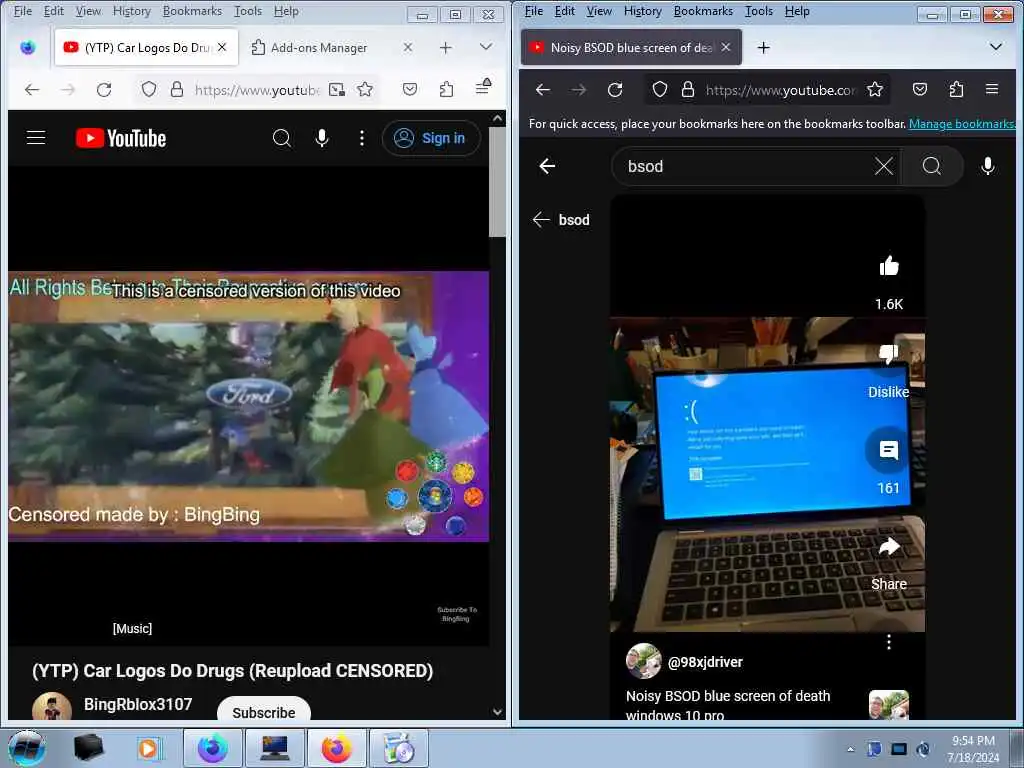
Task: Open YouTube hamburger guide menu in left window
Action: [x=36, y=138]
